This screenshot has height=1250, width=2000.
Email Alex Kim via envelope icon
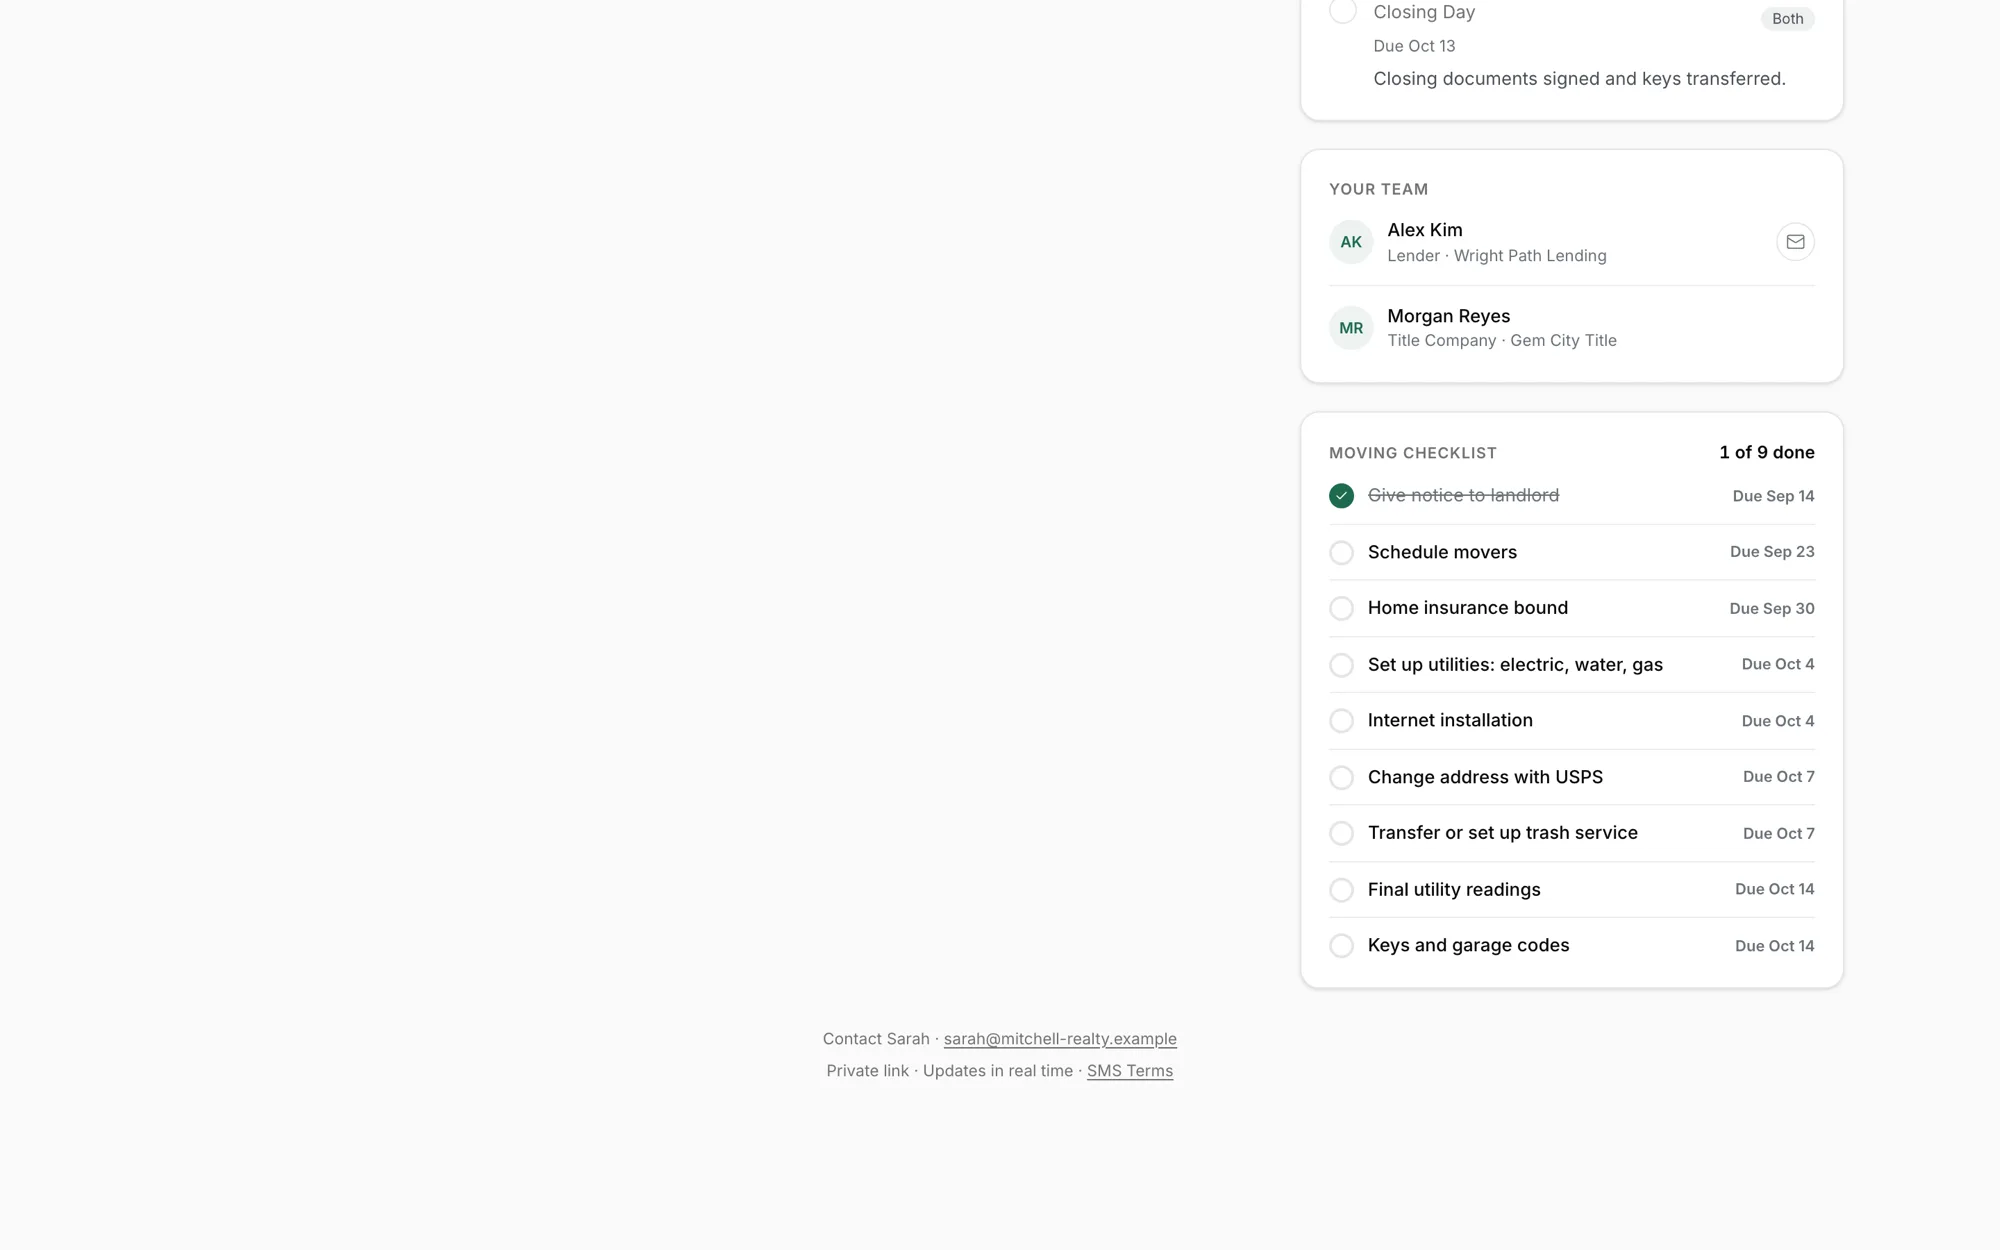click(x=1795, y=242)
